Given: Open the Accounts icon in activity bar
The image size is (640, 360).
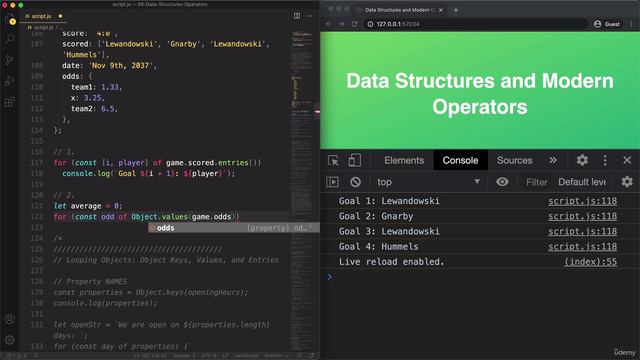Looking at the screenshot, I should [x=10, y=319].
